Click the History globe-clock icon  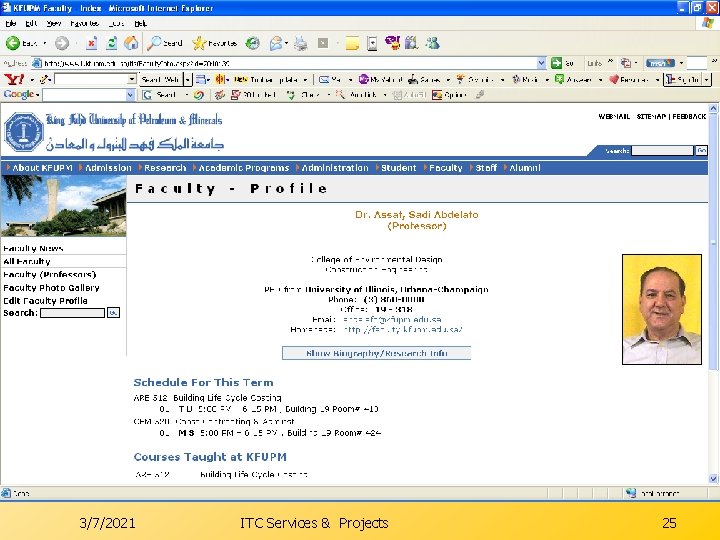point(252,43)
